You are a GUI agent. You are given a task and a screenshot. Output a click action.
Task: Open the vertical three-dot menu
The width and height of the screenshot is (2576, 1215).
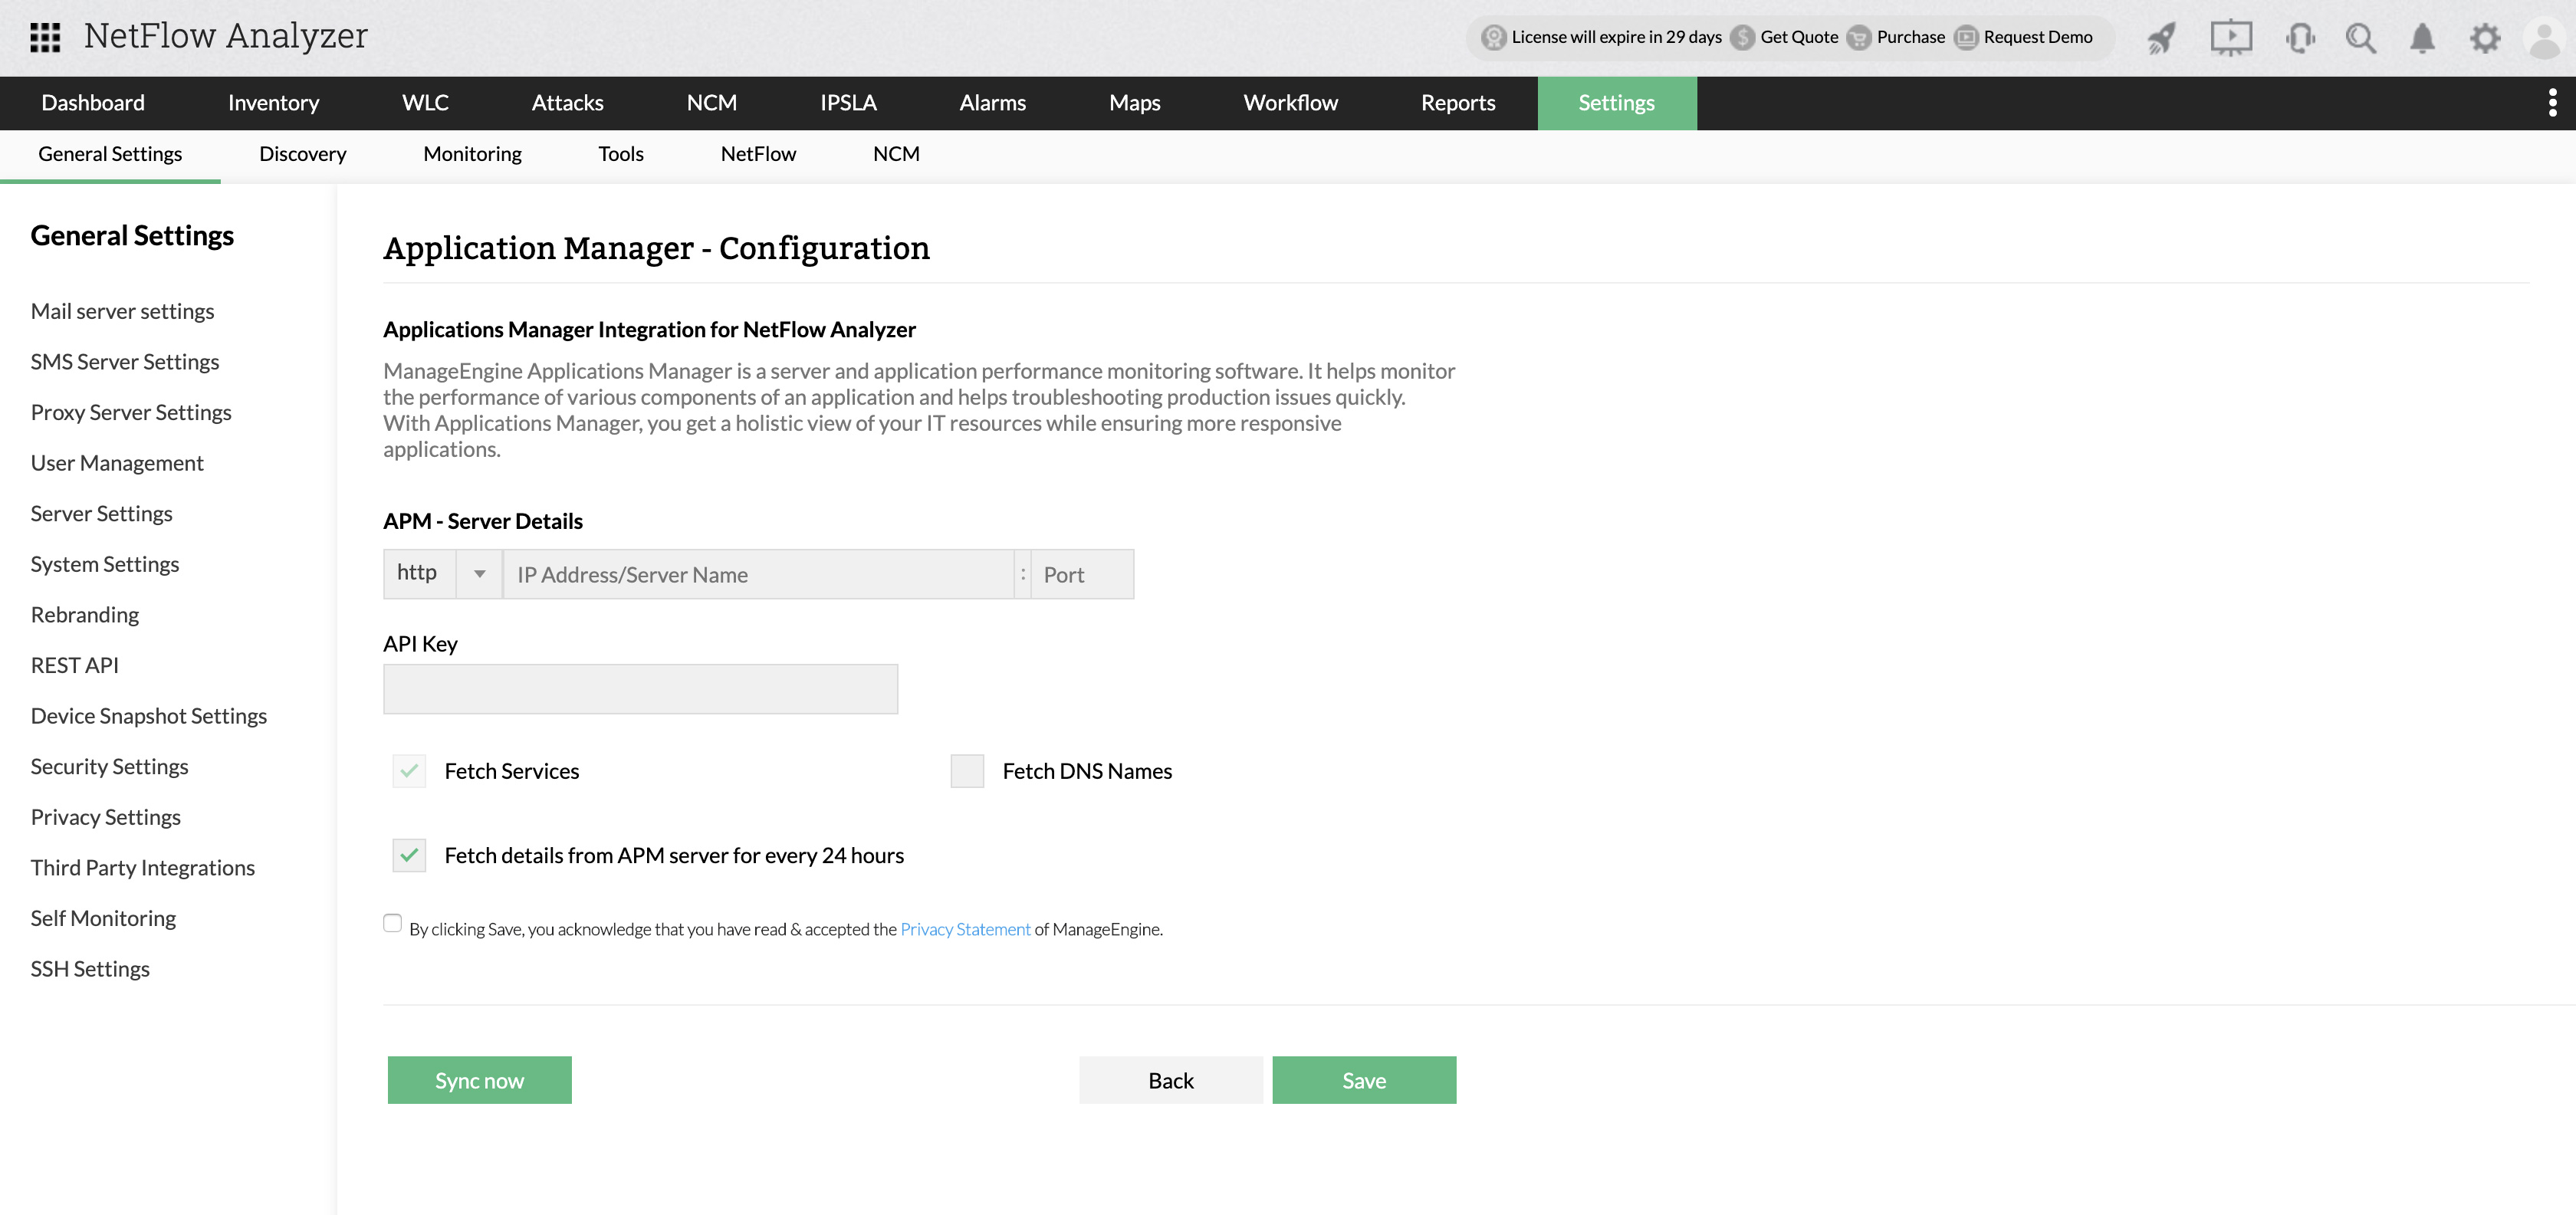coord(2552,102)
